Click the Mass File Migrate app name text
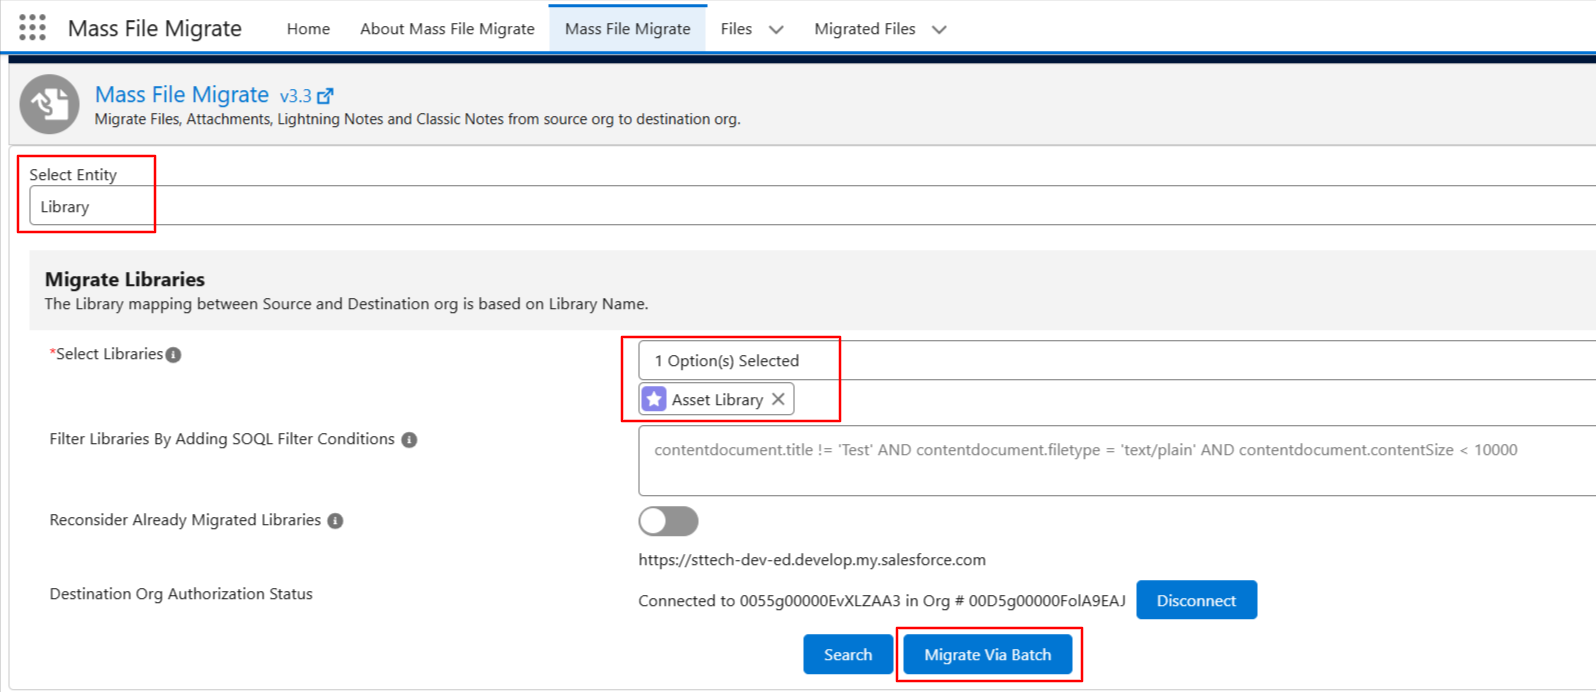This screenshot has height=692, width=1596. click(155, 29)
